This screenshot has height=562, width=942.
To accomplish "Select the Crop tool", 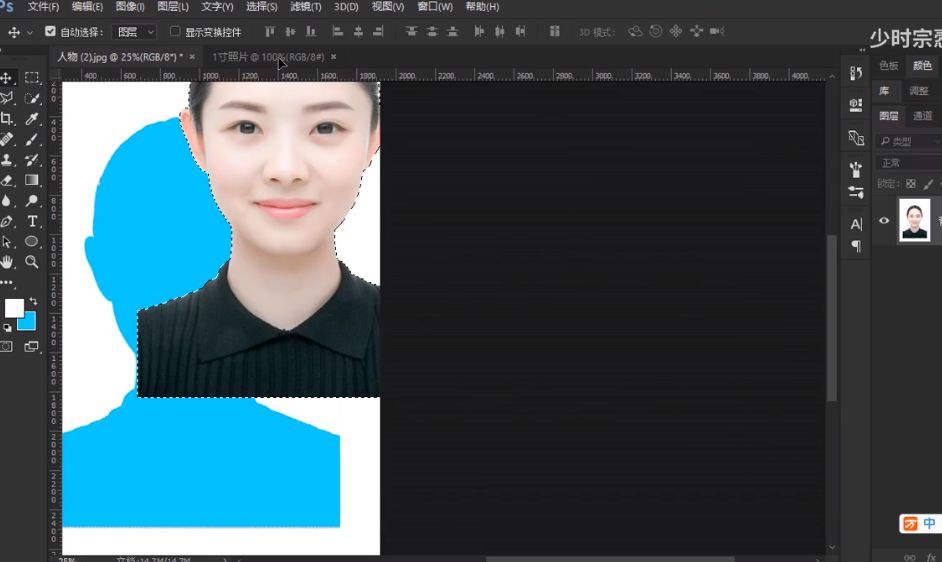I will (x=7, y=118).
